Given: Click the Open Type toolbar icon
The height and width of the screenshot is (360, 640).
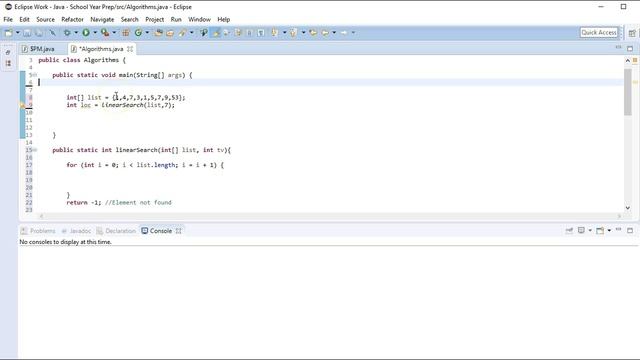Looking at the screenshot, I should click(158, 33).
